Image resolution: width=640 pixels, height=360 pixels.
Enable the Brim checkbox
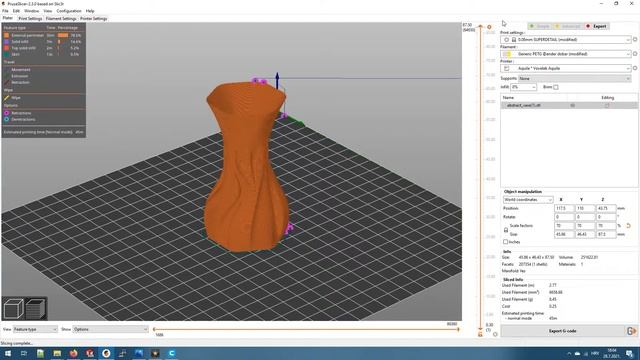(556, 87)
